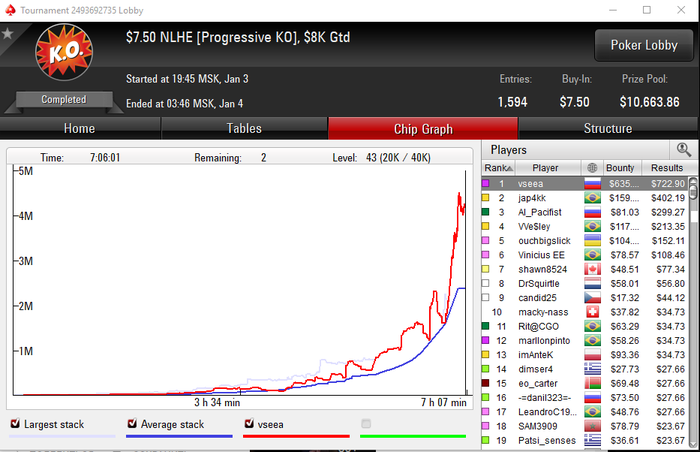Click eo_carter's Belarus flag icon

(592, 384)
